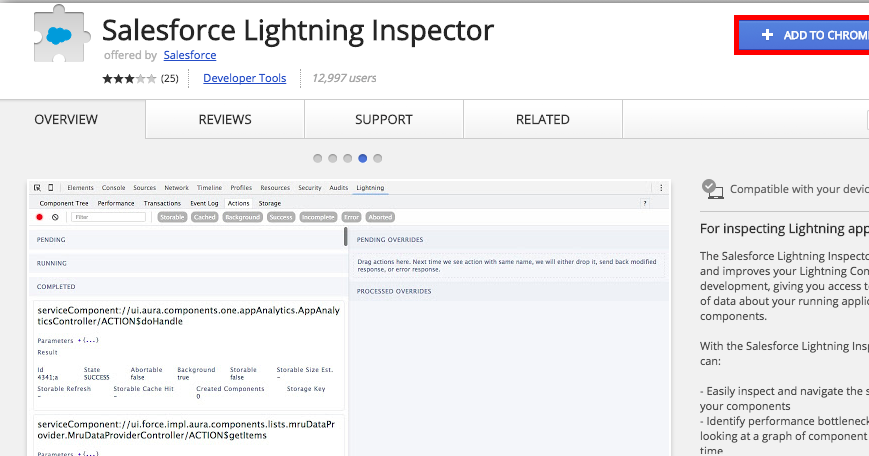Select the Component Tree subtab

coord(64,203)
